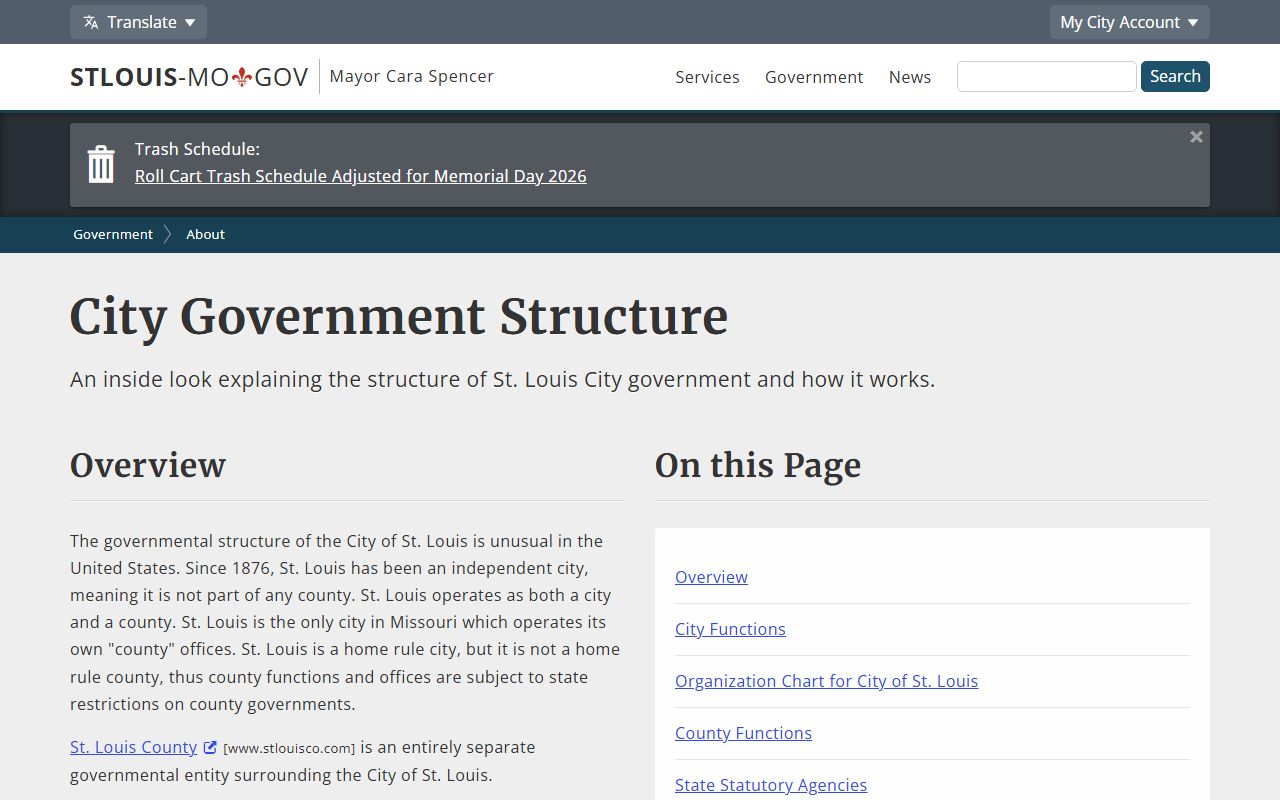Click the external link icon beside St. Louis County

click(210, 747)
